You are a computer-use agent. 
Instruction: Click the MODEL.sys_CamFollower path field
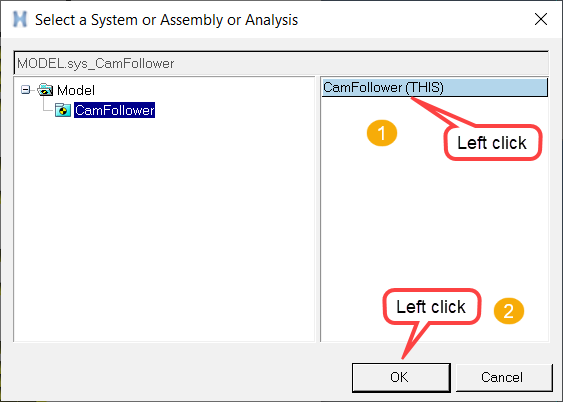[281, 63]
